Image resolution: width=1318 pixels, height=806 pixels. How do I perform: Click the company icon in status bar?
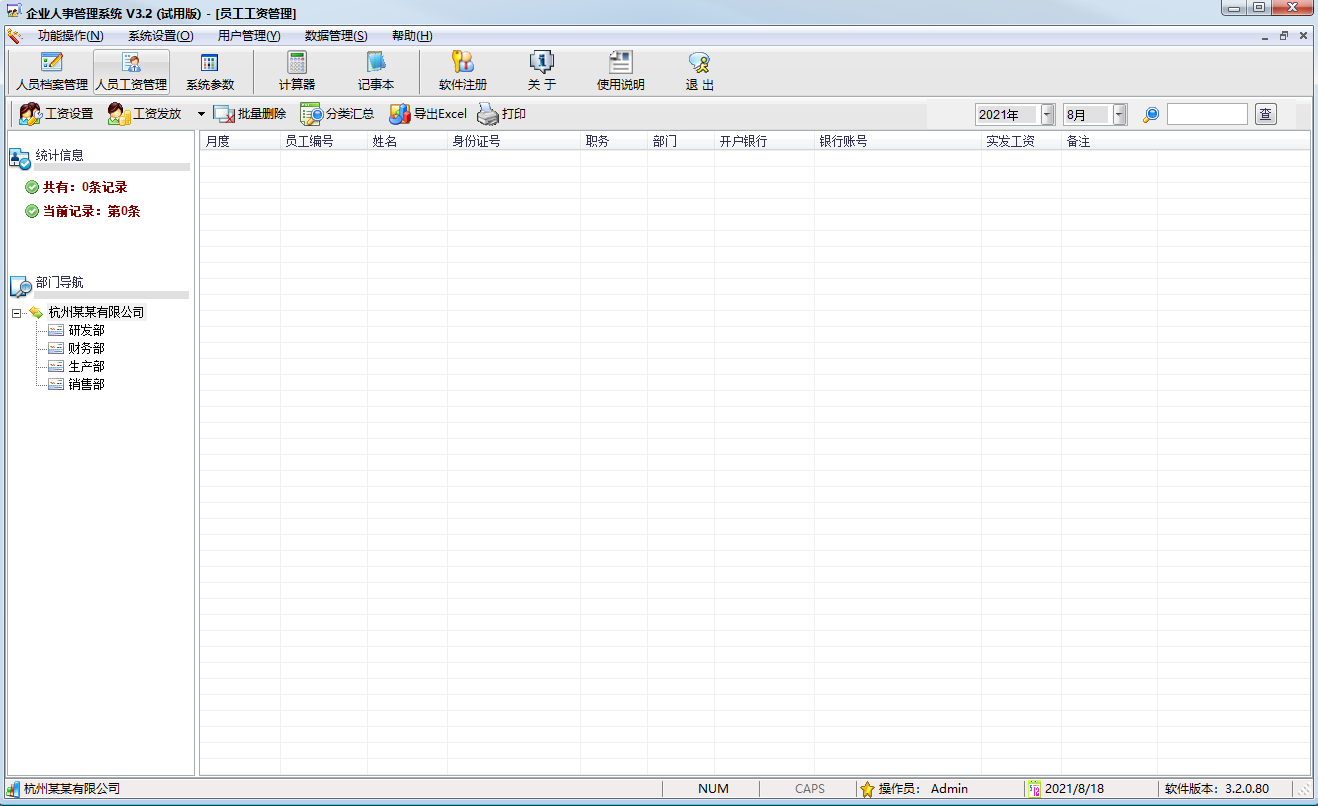[13, 789]
